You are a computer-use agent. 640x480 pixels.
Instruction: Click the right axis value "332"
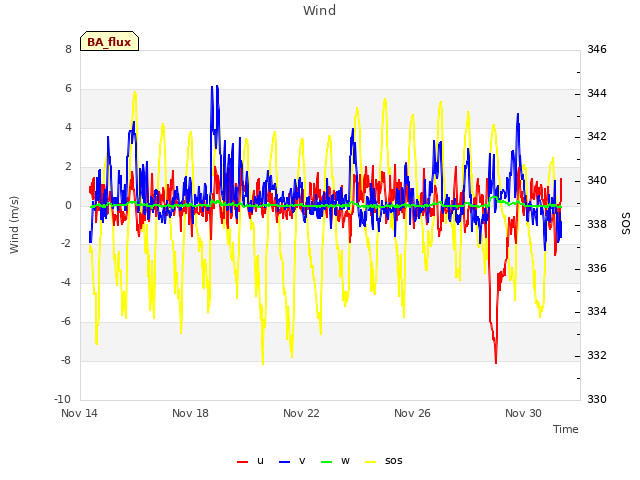(597, 356)
